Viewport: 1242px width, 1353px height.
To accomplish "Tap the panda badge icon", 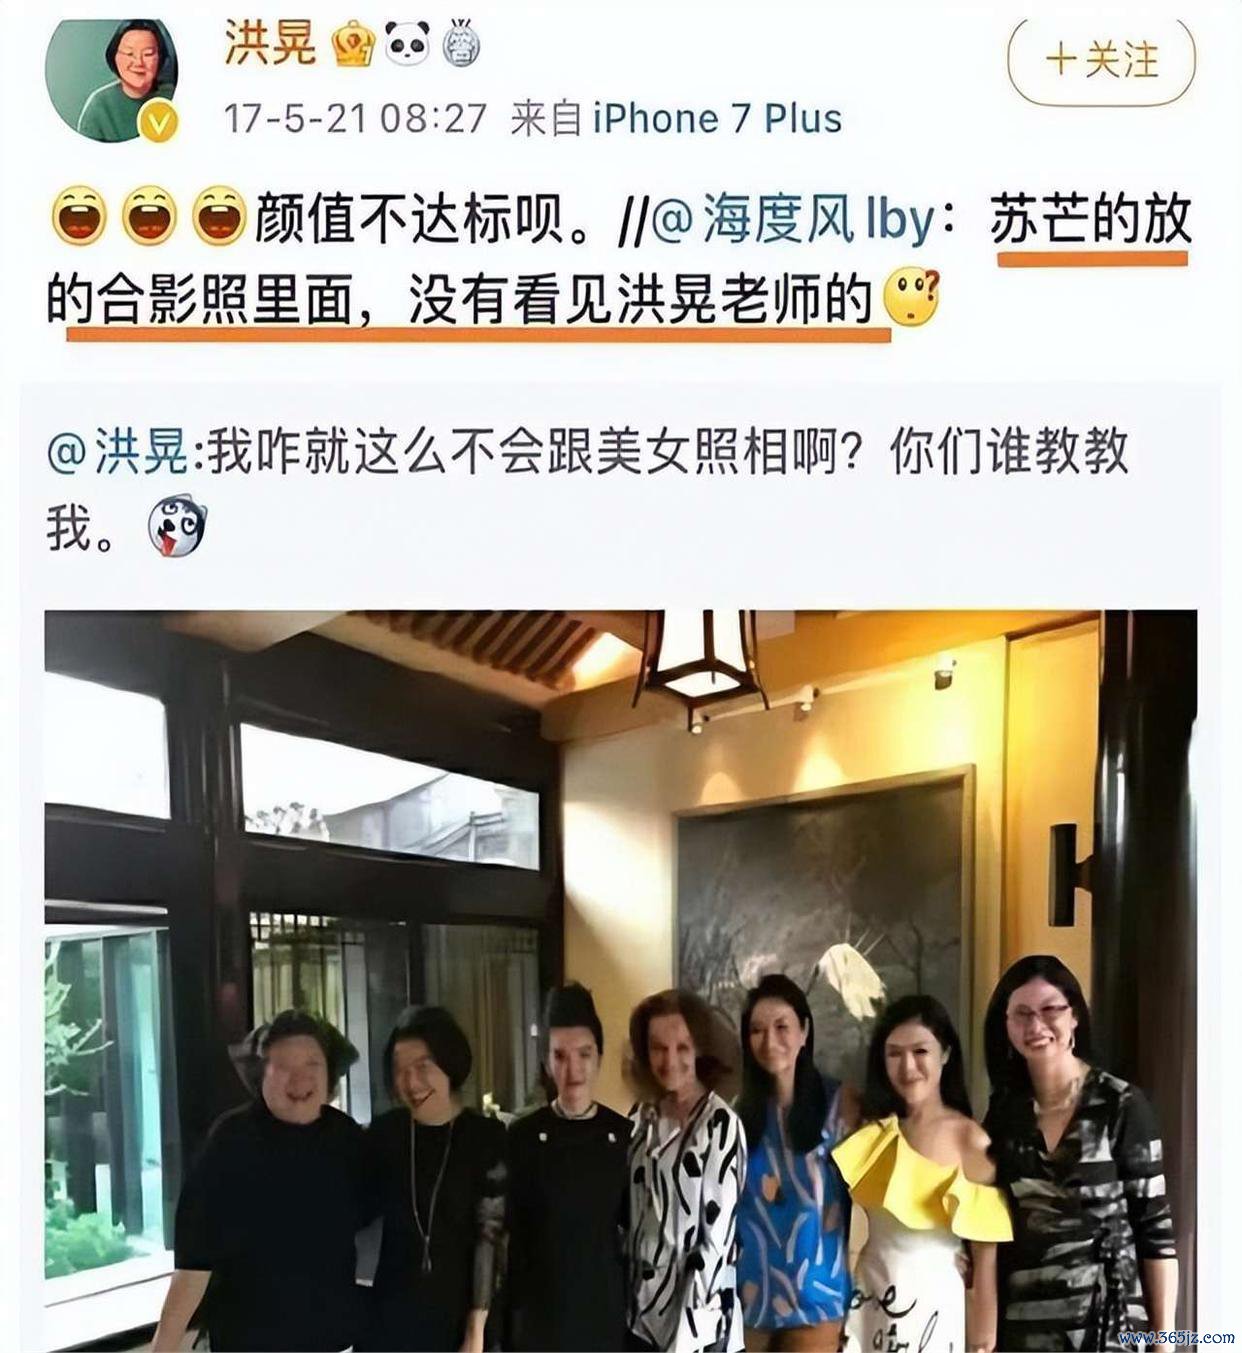I will pos(407,44).
